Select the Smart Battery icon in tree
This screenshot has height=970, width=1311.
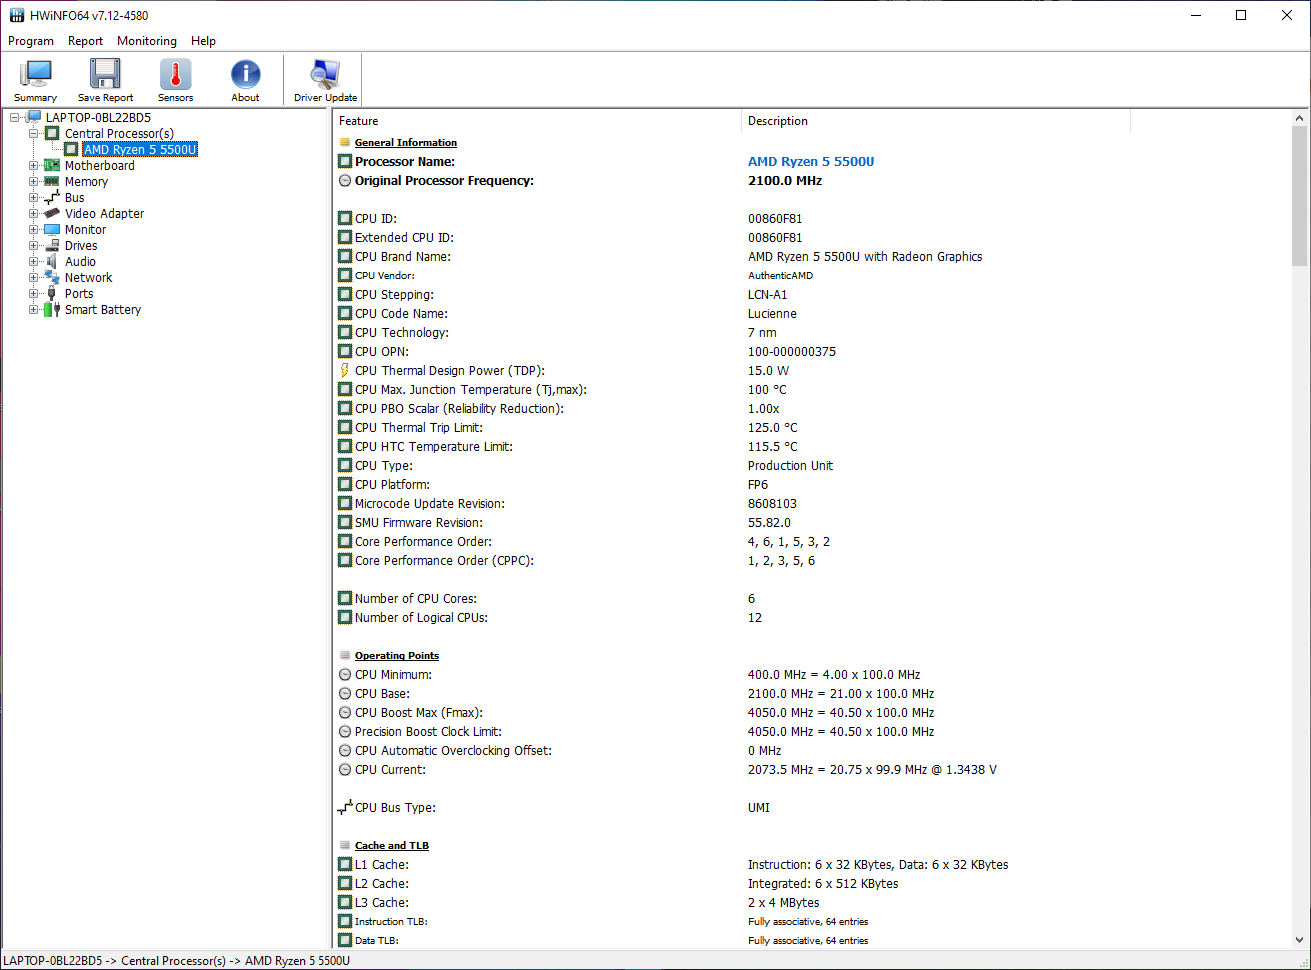pos(52,310)
